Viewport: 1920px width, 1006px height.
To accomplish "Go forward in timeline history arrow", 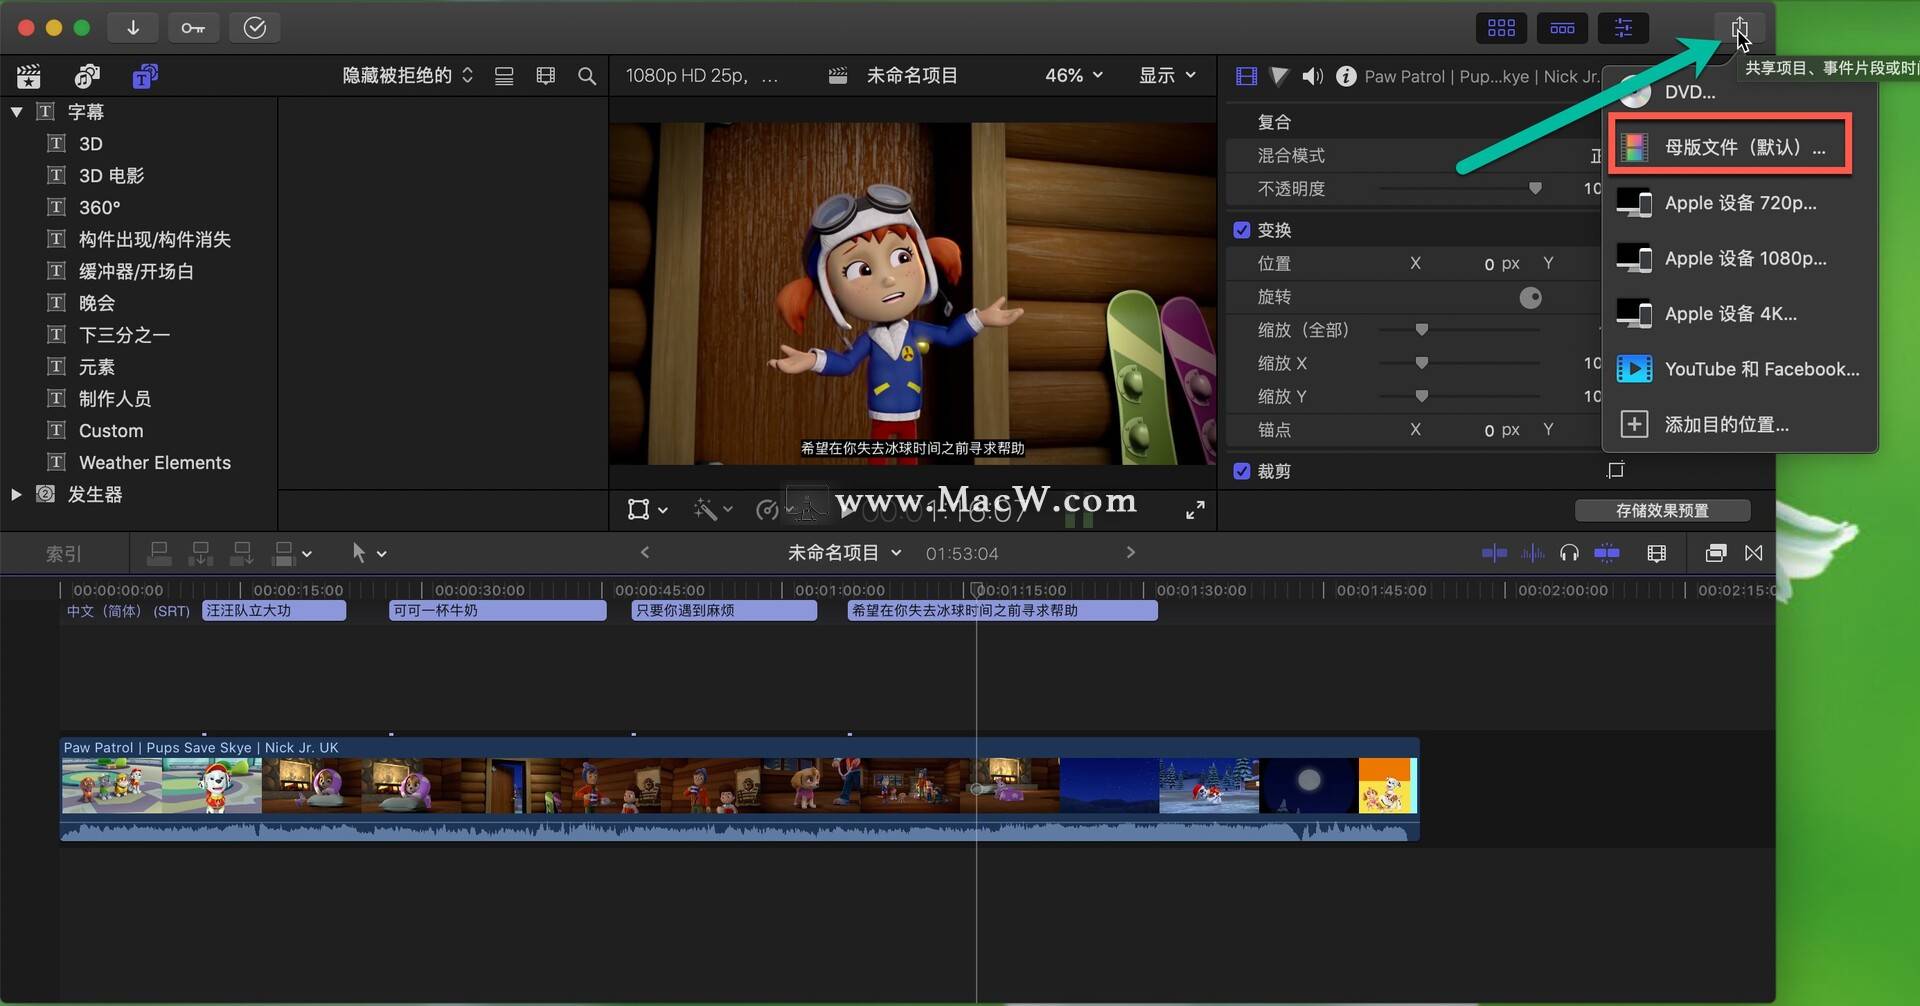I will 1130,552.
